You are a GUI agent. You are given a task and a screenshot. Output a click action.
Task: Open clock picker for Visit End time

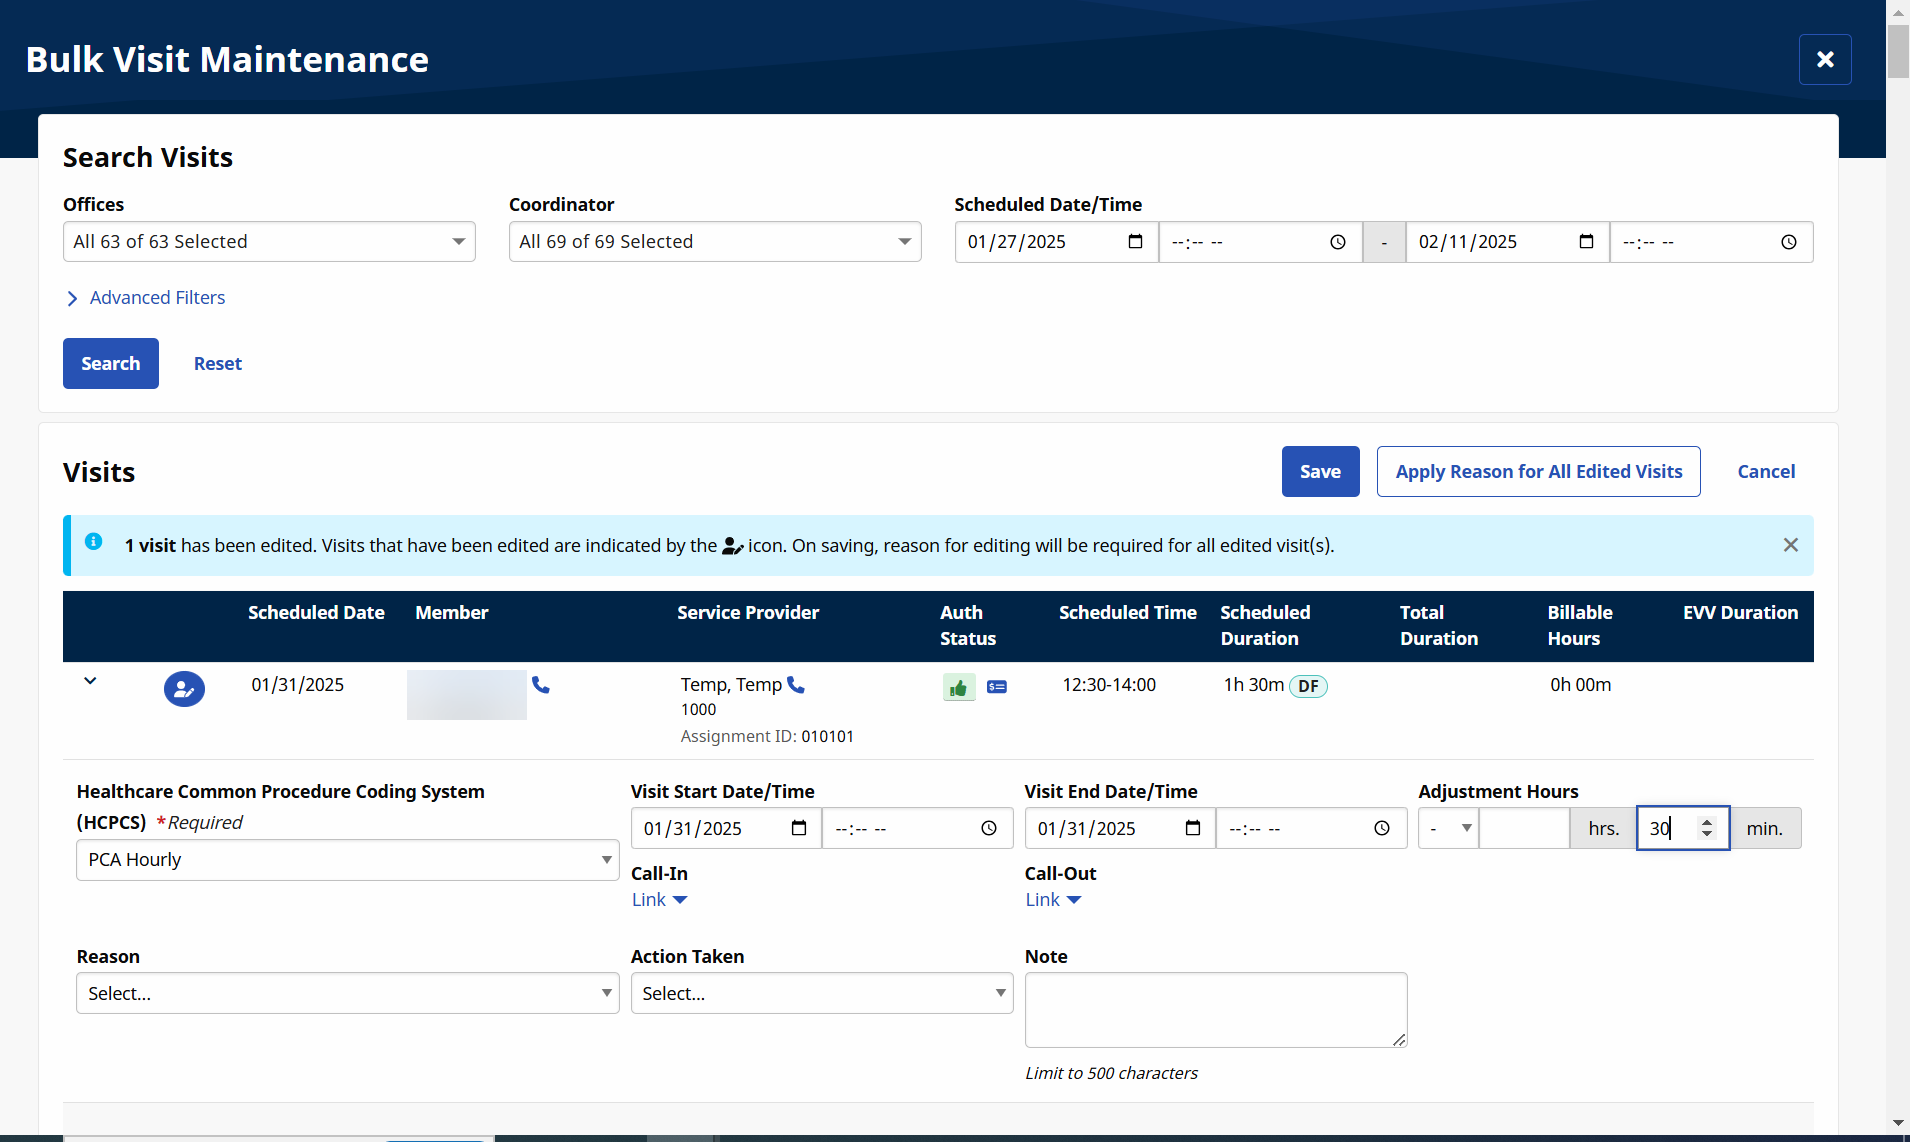point(1382,828)
